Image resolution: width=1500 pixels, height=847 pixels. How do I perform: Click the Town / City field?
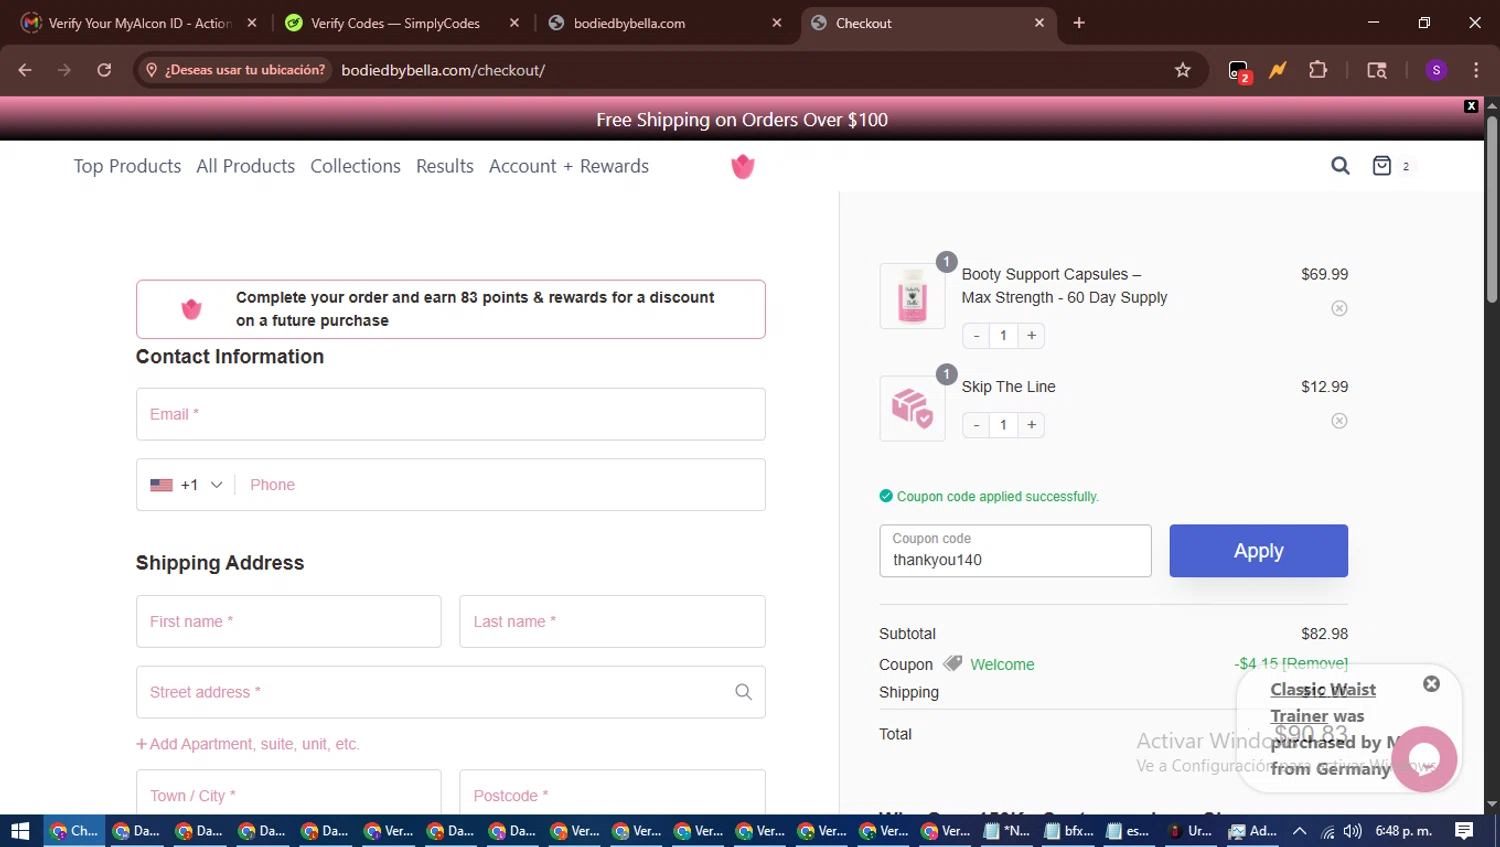click(x=289, y=794)
